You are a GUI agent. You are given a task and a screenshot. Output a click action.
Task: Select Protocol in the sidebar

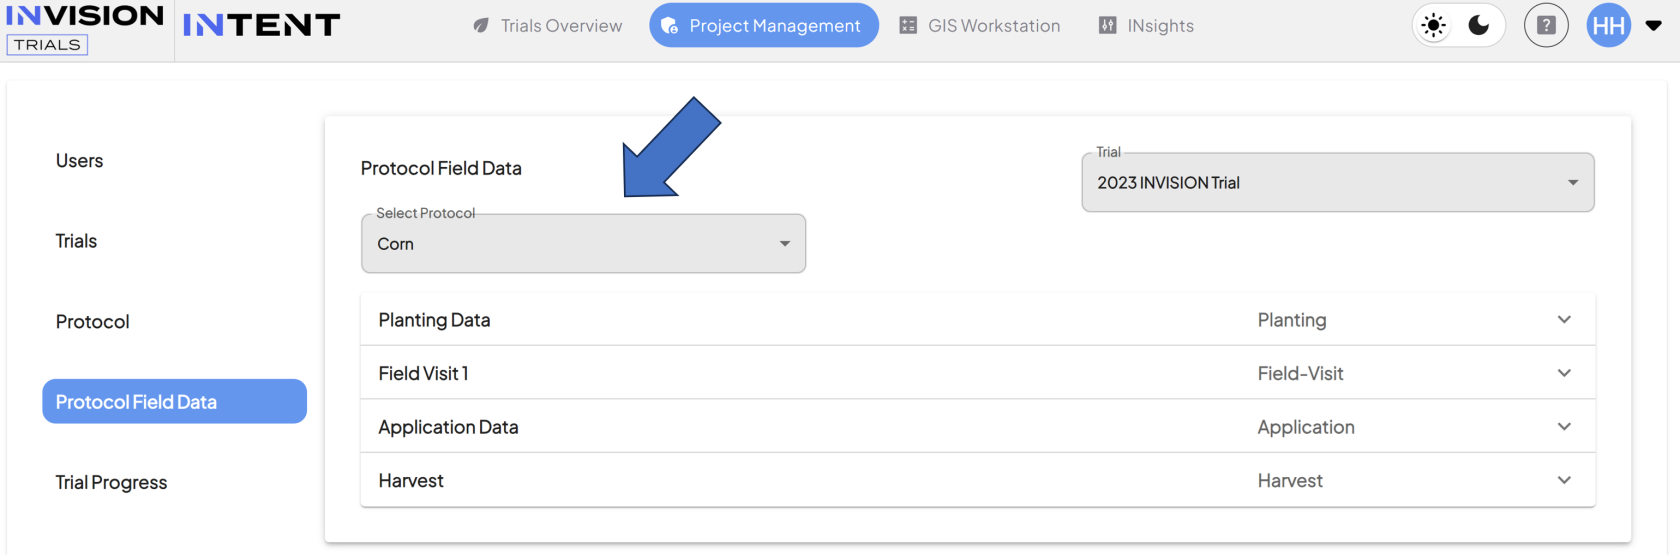(93, 322)
